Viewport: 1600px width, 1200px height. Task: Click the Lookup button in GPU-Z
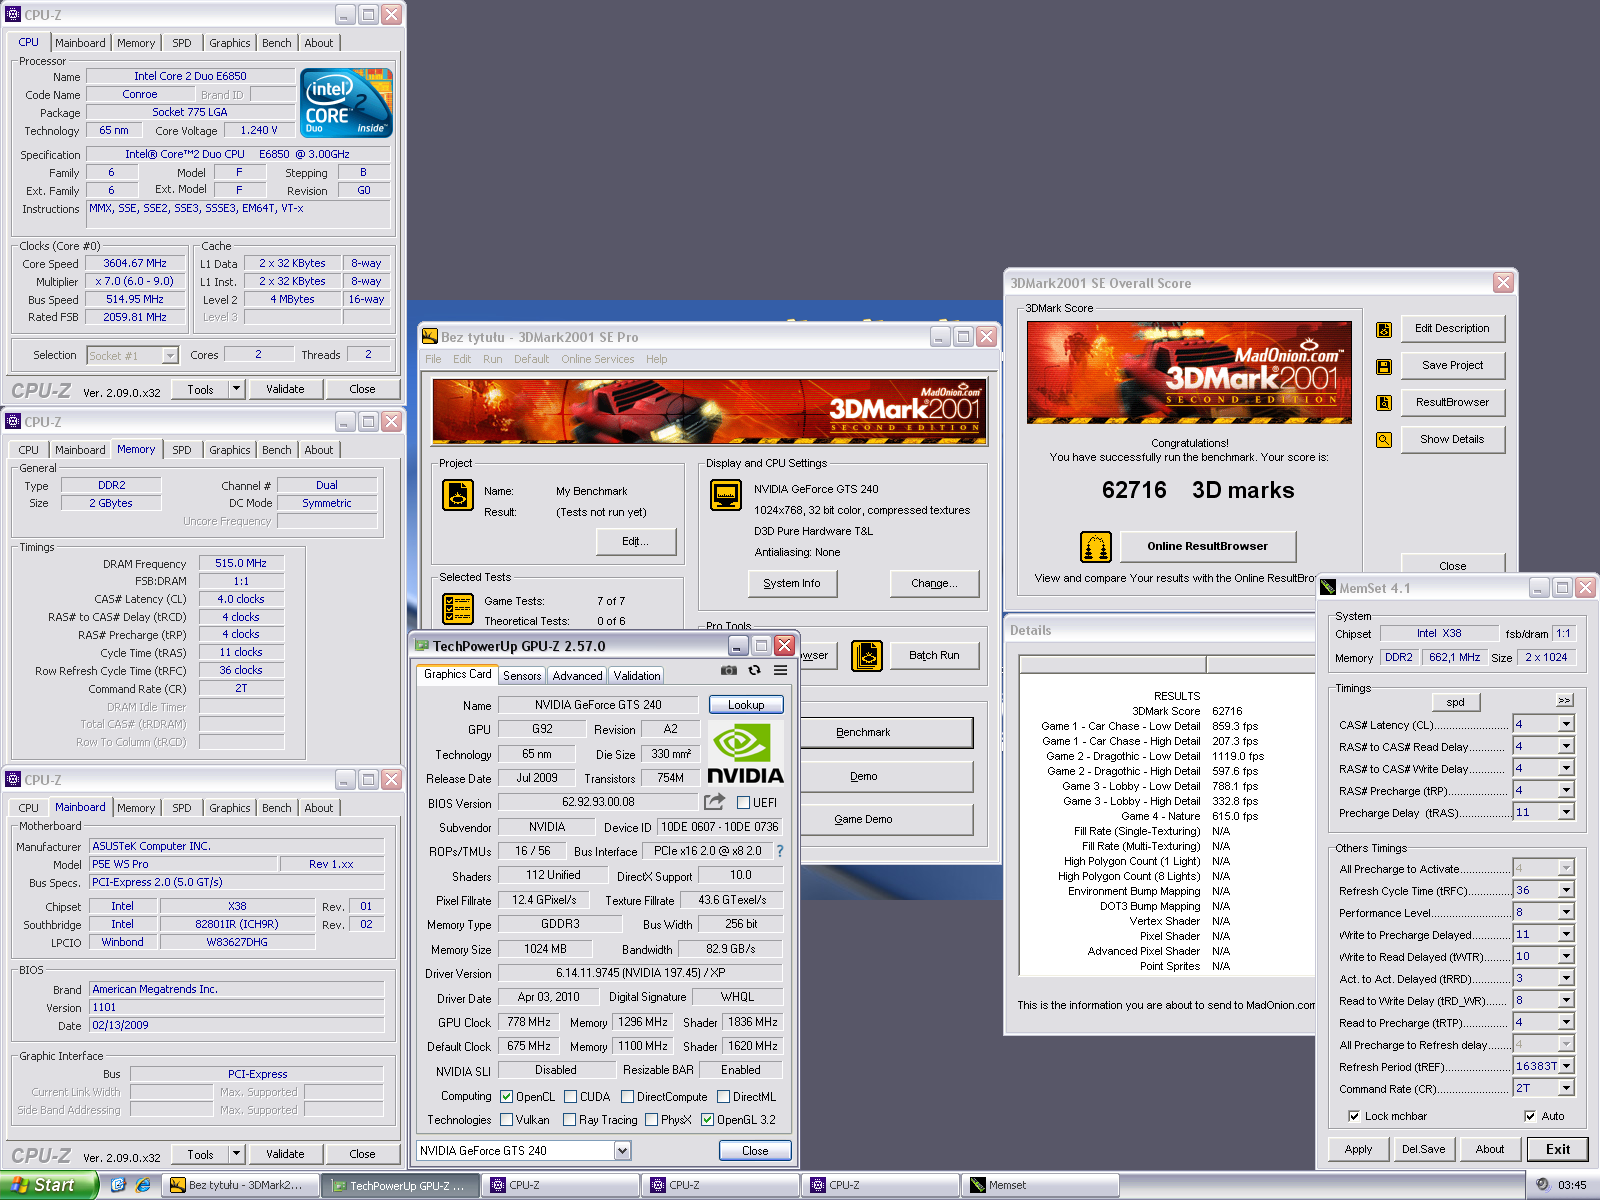(x=746, y=705)
